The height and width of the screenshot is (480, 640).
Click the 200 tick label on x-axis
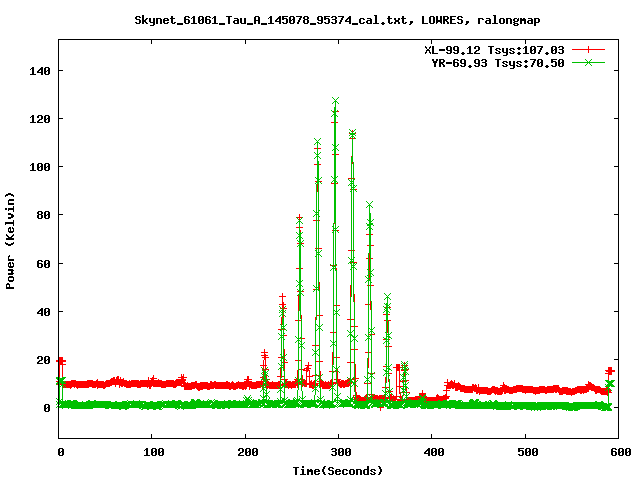point(245,453)
